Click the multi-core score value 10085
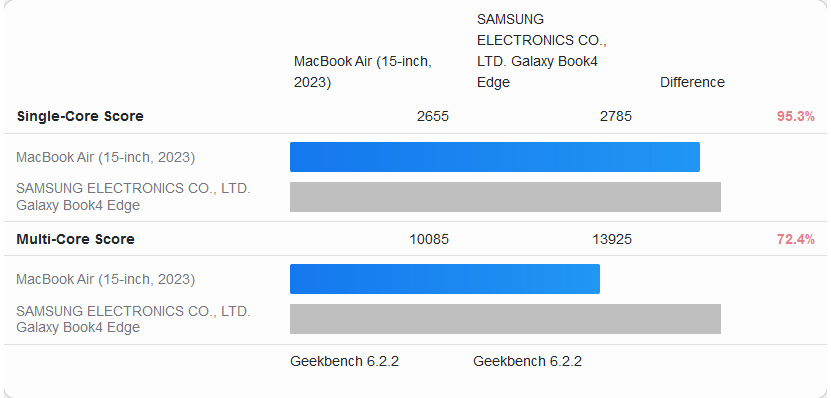 tap(429, 239)
